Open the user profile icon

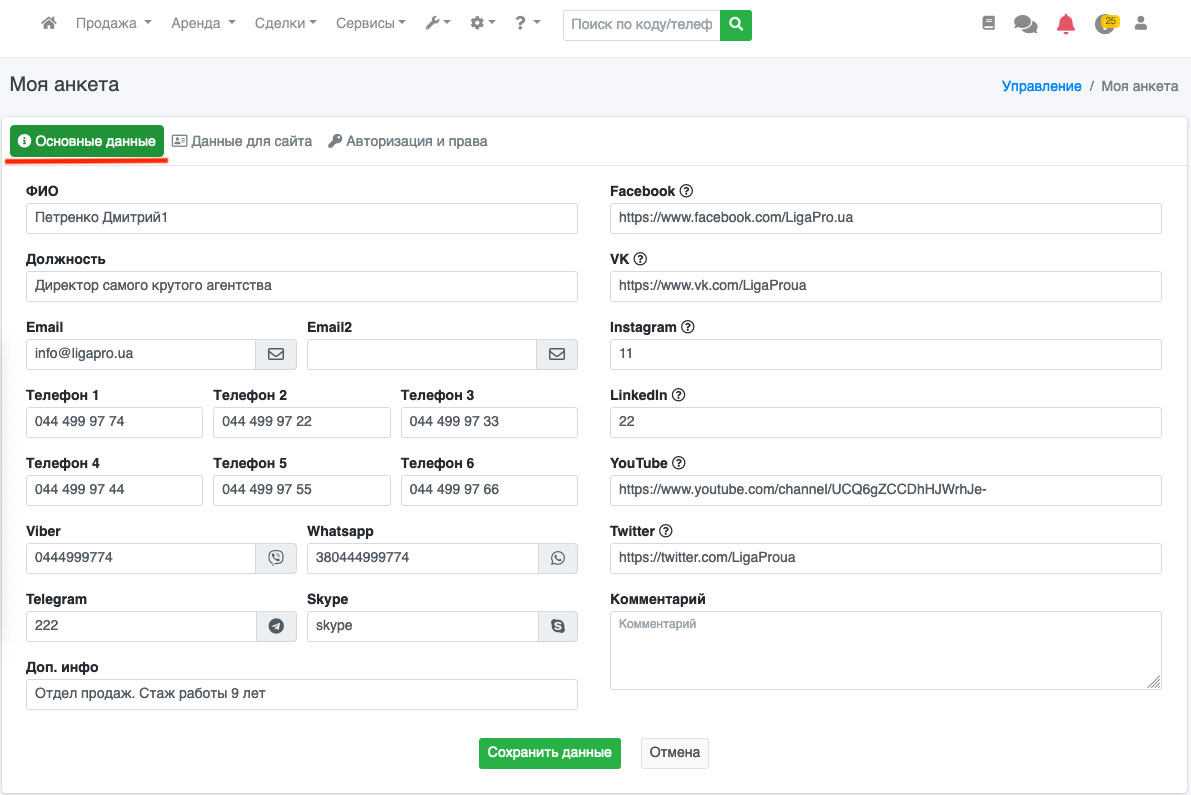[x=1140, y=23]
